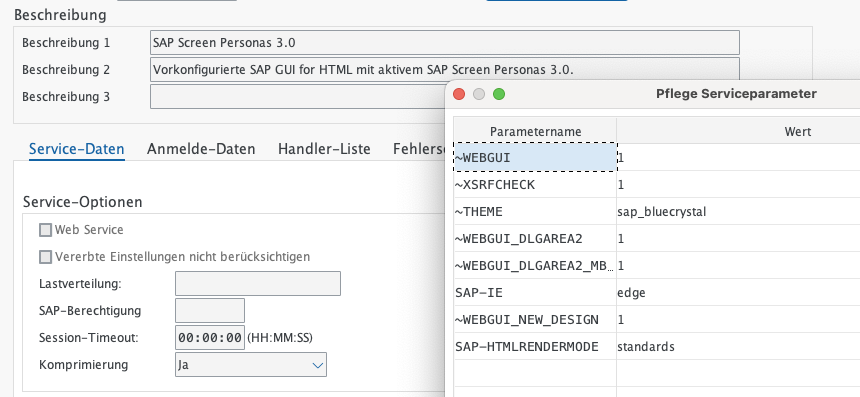
Task: Select the SAP-HTMLRENDERMODE parameter cell
Action: [x=535, y=346]
